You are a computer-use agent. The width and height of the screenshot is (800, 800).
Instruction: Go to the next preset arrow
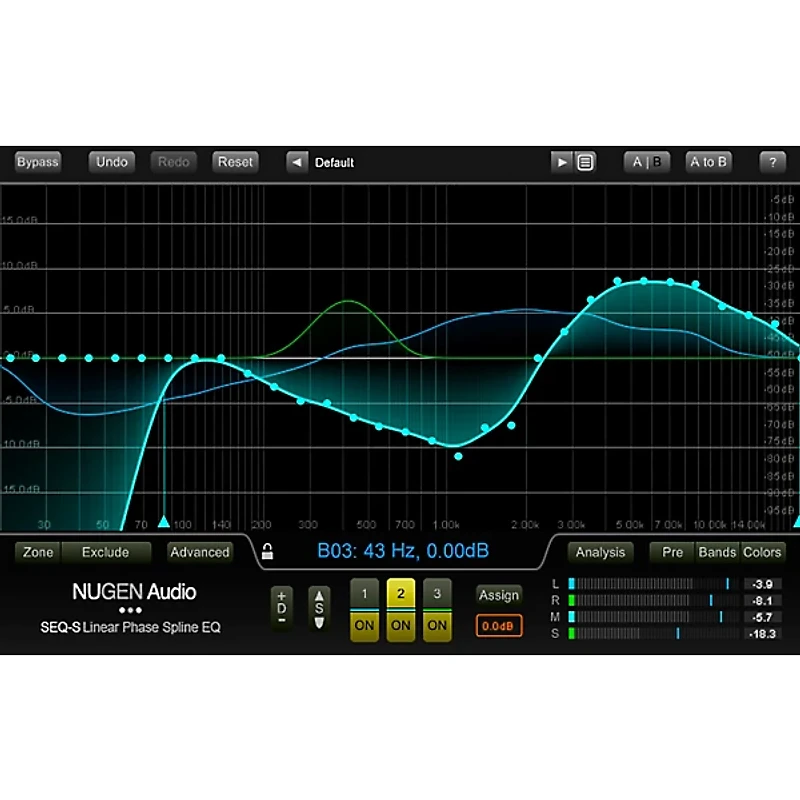tap(562, 163)
